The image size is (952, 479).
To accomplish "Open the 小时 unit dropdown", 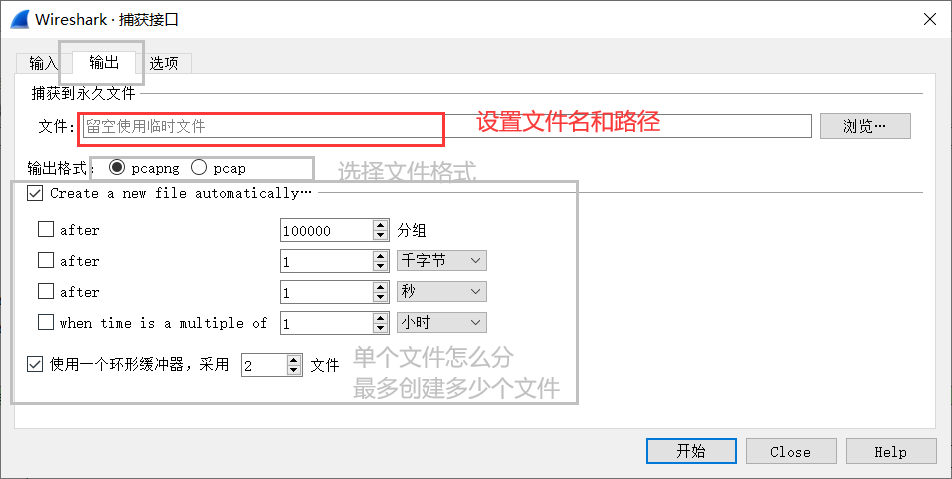I will click(441, 323).
